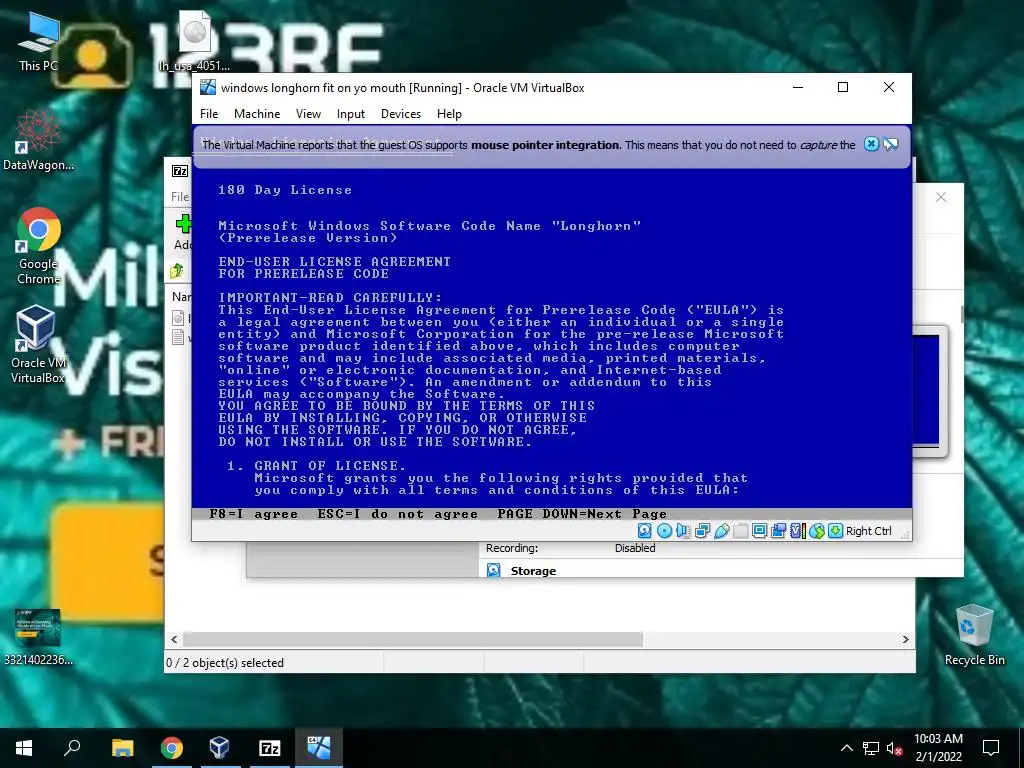Open the Action Center notifications icon
The image size is (1024, 768).
[991, 748]
